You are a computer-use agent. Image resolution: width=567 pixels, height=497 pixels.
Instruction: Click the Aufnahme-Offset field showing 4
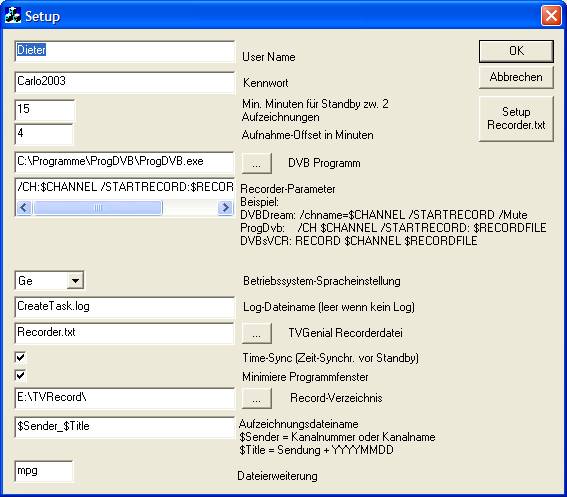tap(44, 134)
